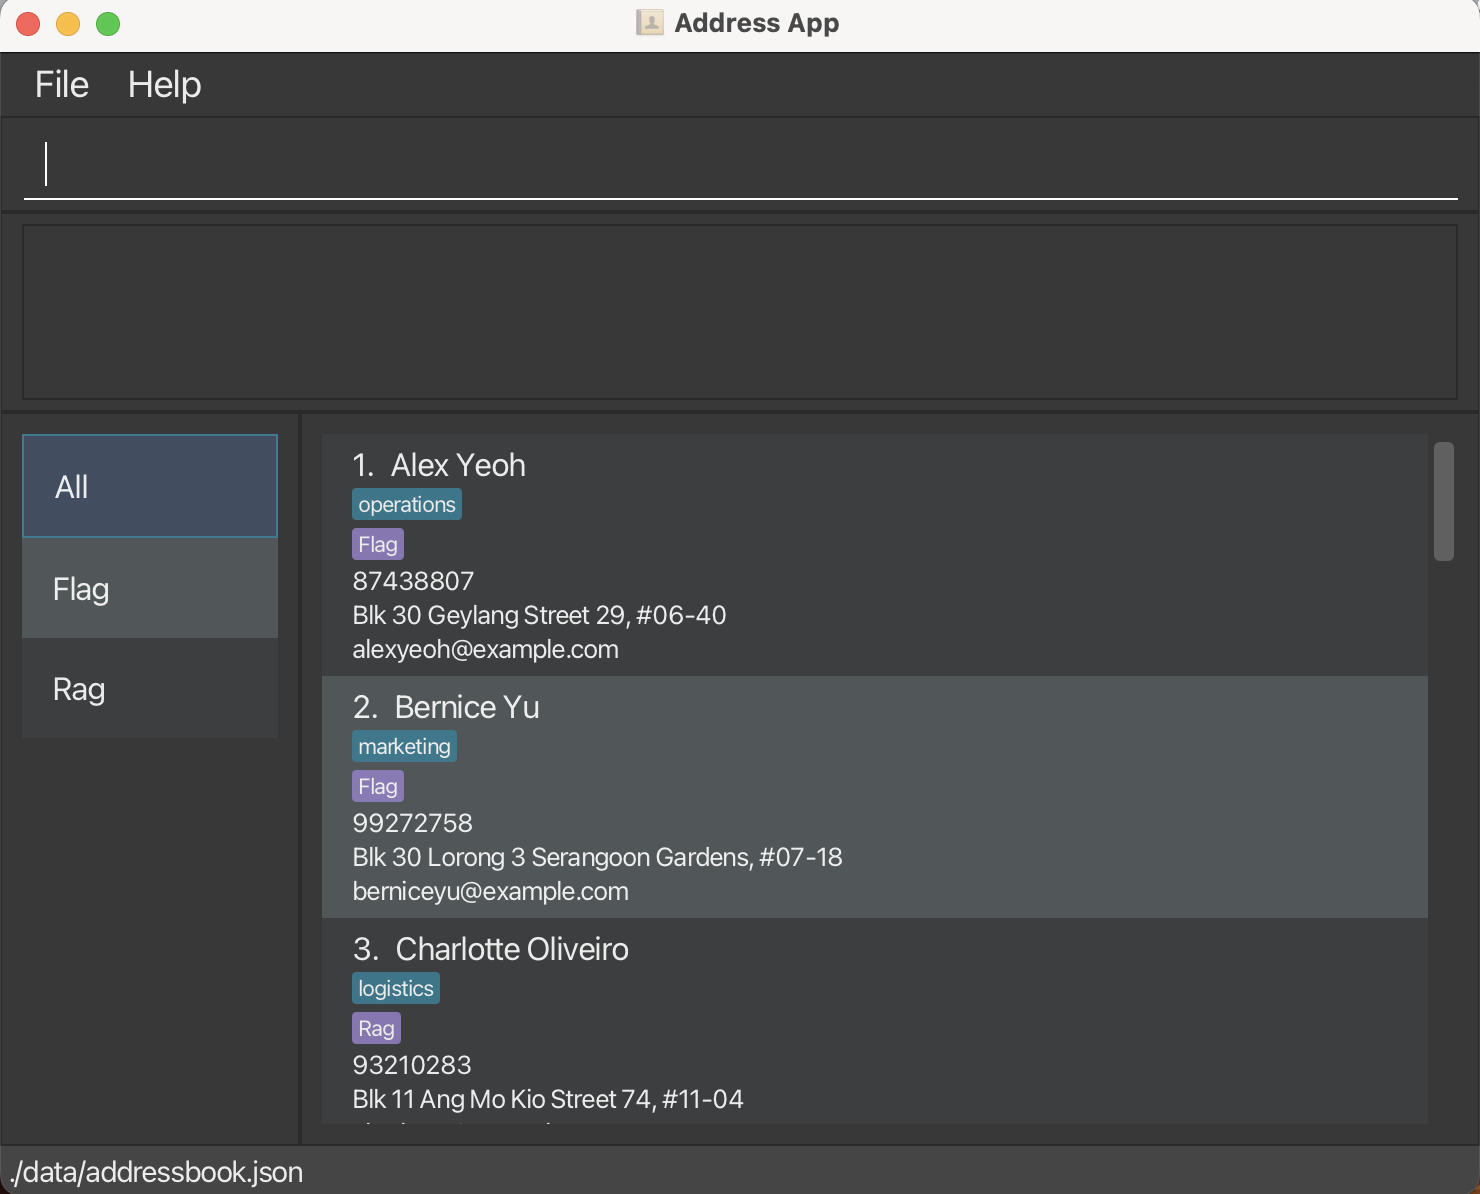Click the Rag label under Charlotte Oliveiro
The image size is (1480, 1194).
(x=376, y=1029)
